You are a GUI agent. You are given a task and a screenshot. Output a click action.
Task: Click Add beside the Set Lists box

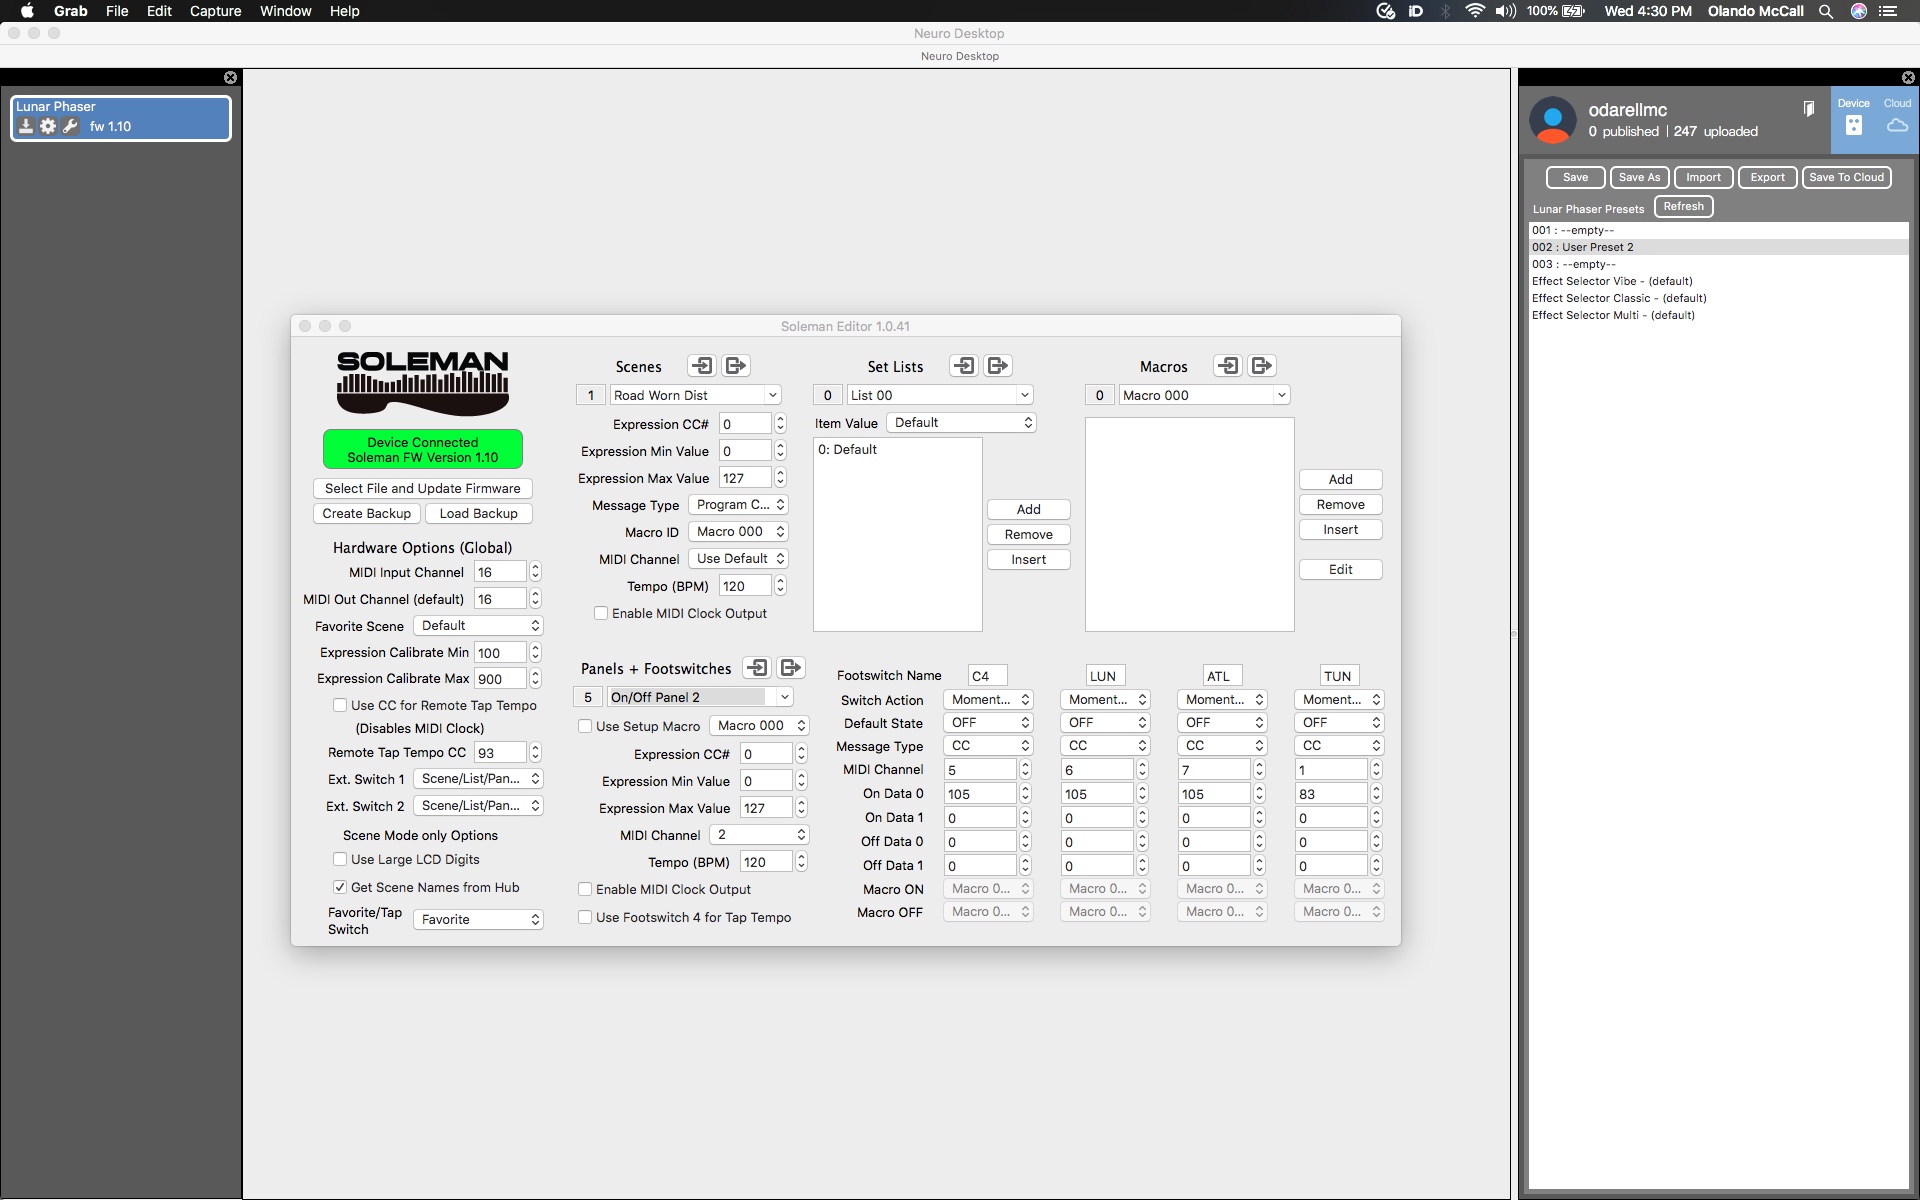point(1029,509)
